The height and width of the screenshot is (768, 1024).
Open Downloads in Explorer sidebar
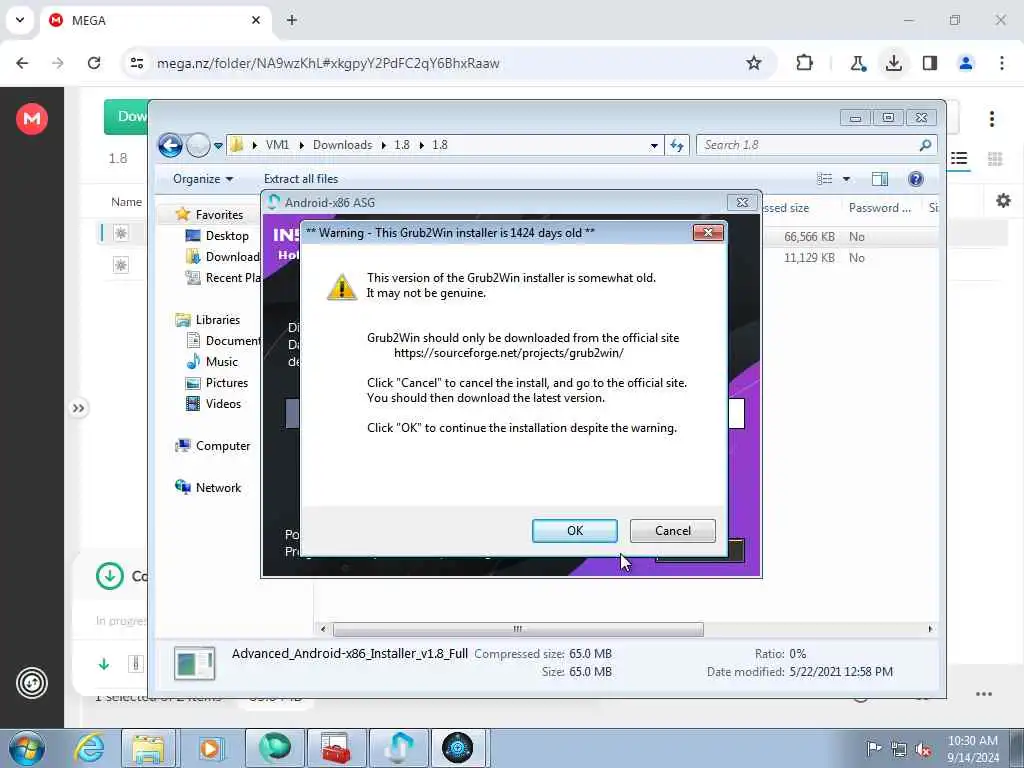tap(223, 257)
